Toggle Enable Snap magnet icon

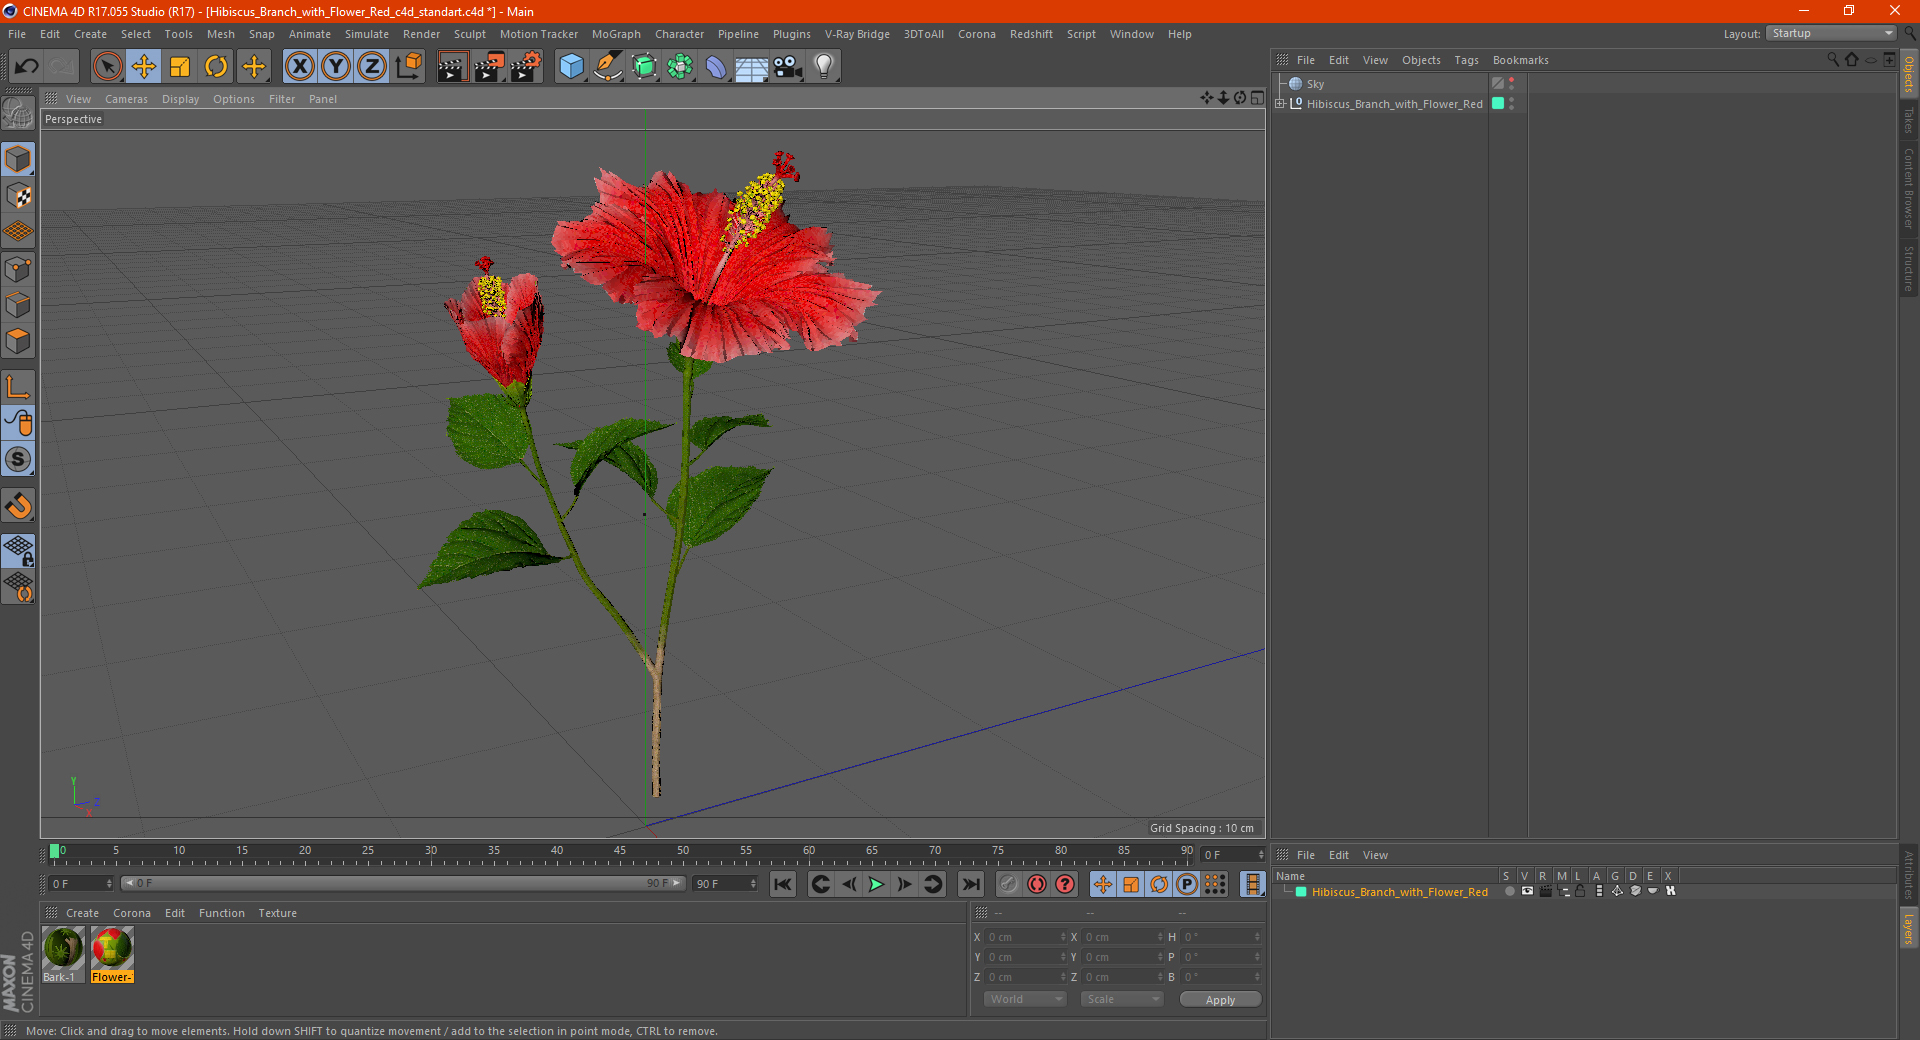click(x=18, y=506)
